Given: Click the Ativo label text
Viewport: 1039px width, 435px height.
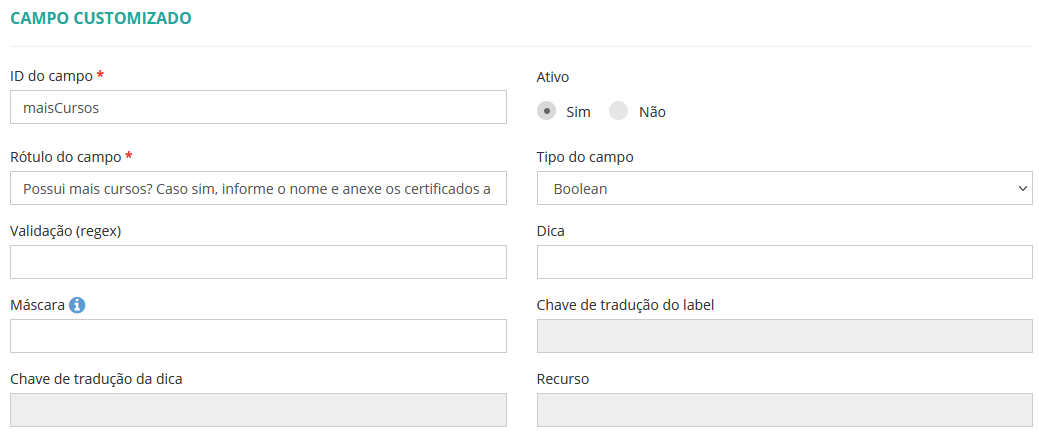Looking at the screenshot, I should click(554, 76).
